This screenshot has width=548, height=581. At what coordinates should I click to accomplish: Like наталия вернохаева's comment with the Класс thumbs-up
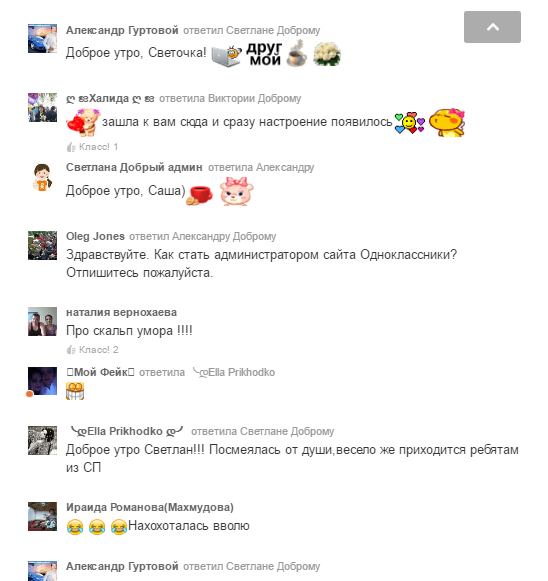tap(71, 350)
